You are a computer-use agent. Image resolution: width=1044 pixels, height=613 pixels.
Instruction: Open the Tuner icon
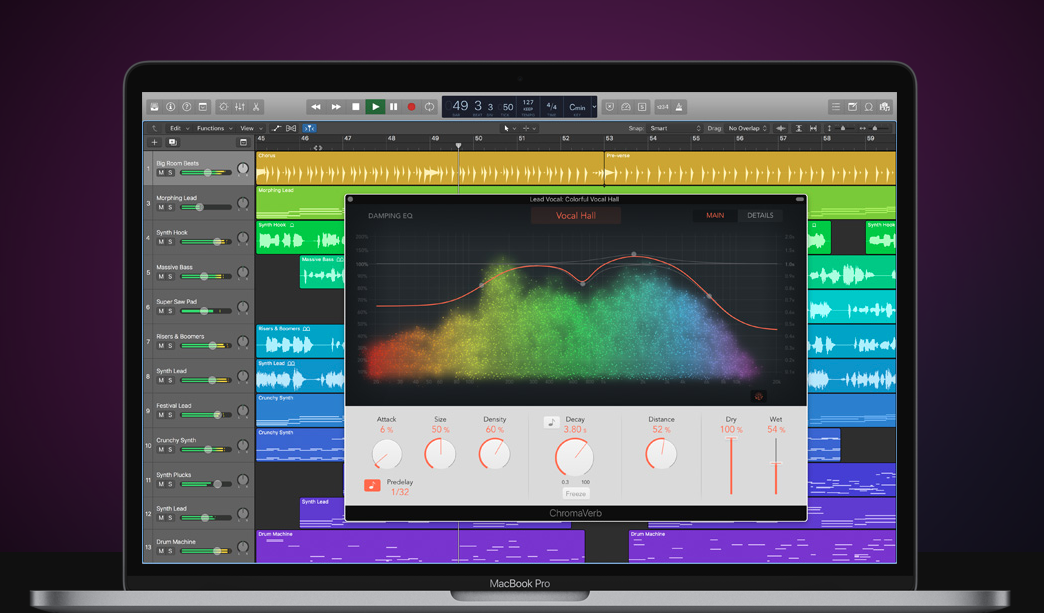point(626,106)
